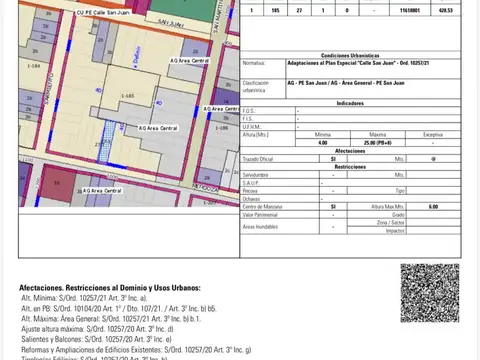Click the 'Máxima' column header
This screenshot has width=480, height=360.
tap(378, 135)
